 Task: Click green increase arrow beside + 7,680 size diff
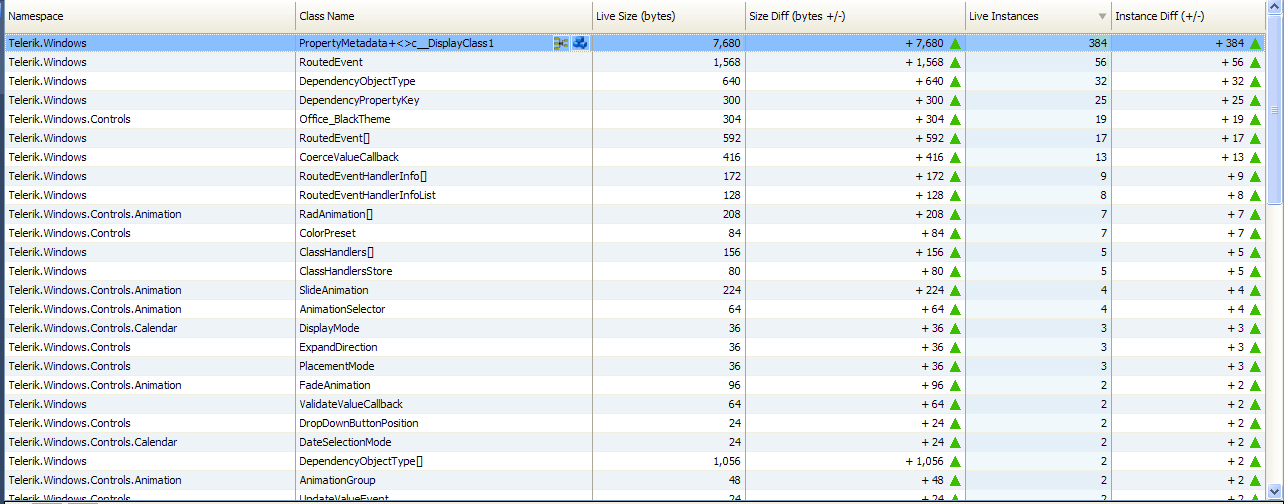955,44
